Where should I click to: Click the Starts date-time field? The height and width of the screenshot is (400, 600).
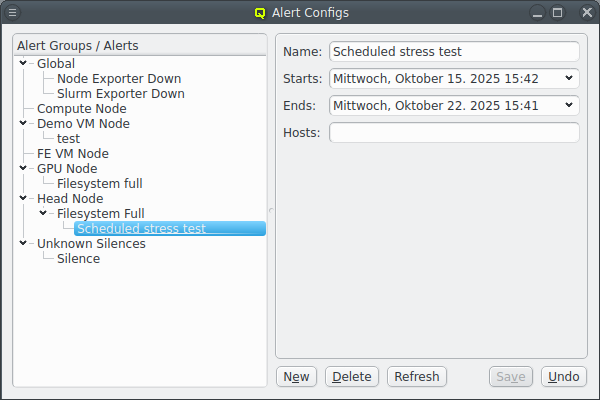tap(454, 78)
